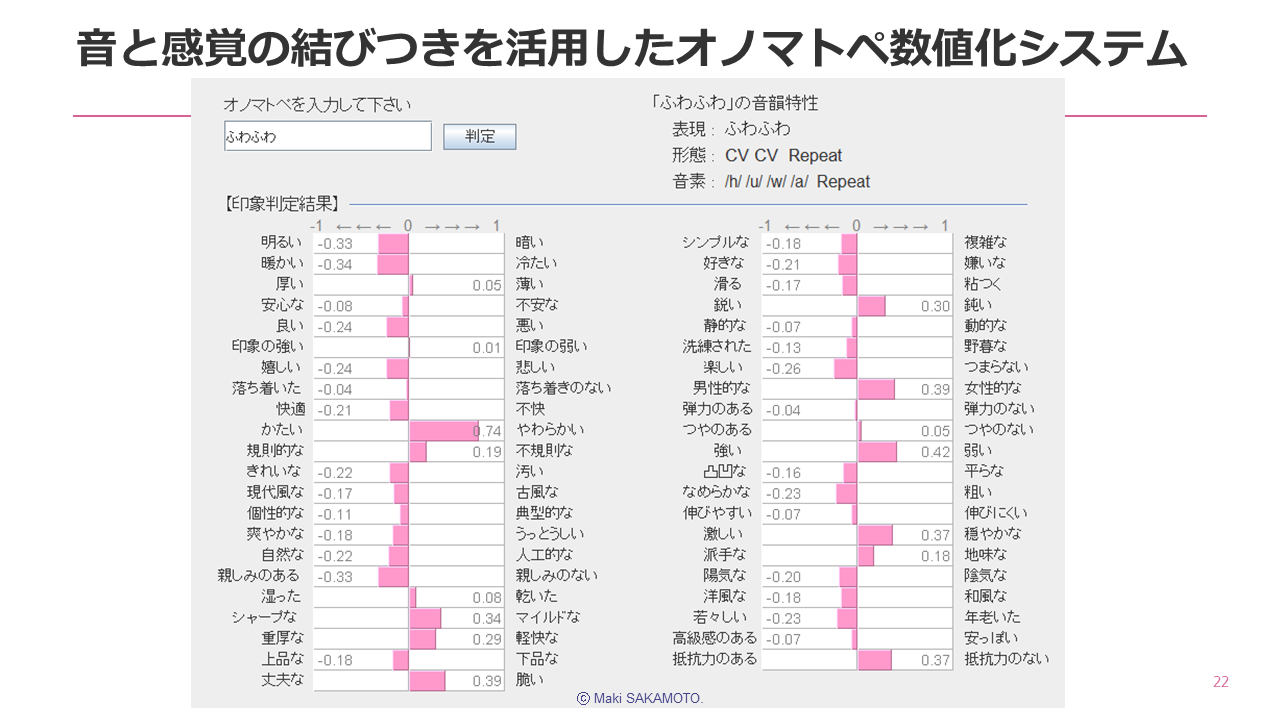Screen dimensions: 1280x720
Task: Click the なめらかな label
Action: (716, 491)
